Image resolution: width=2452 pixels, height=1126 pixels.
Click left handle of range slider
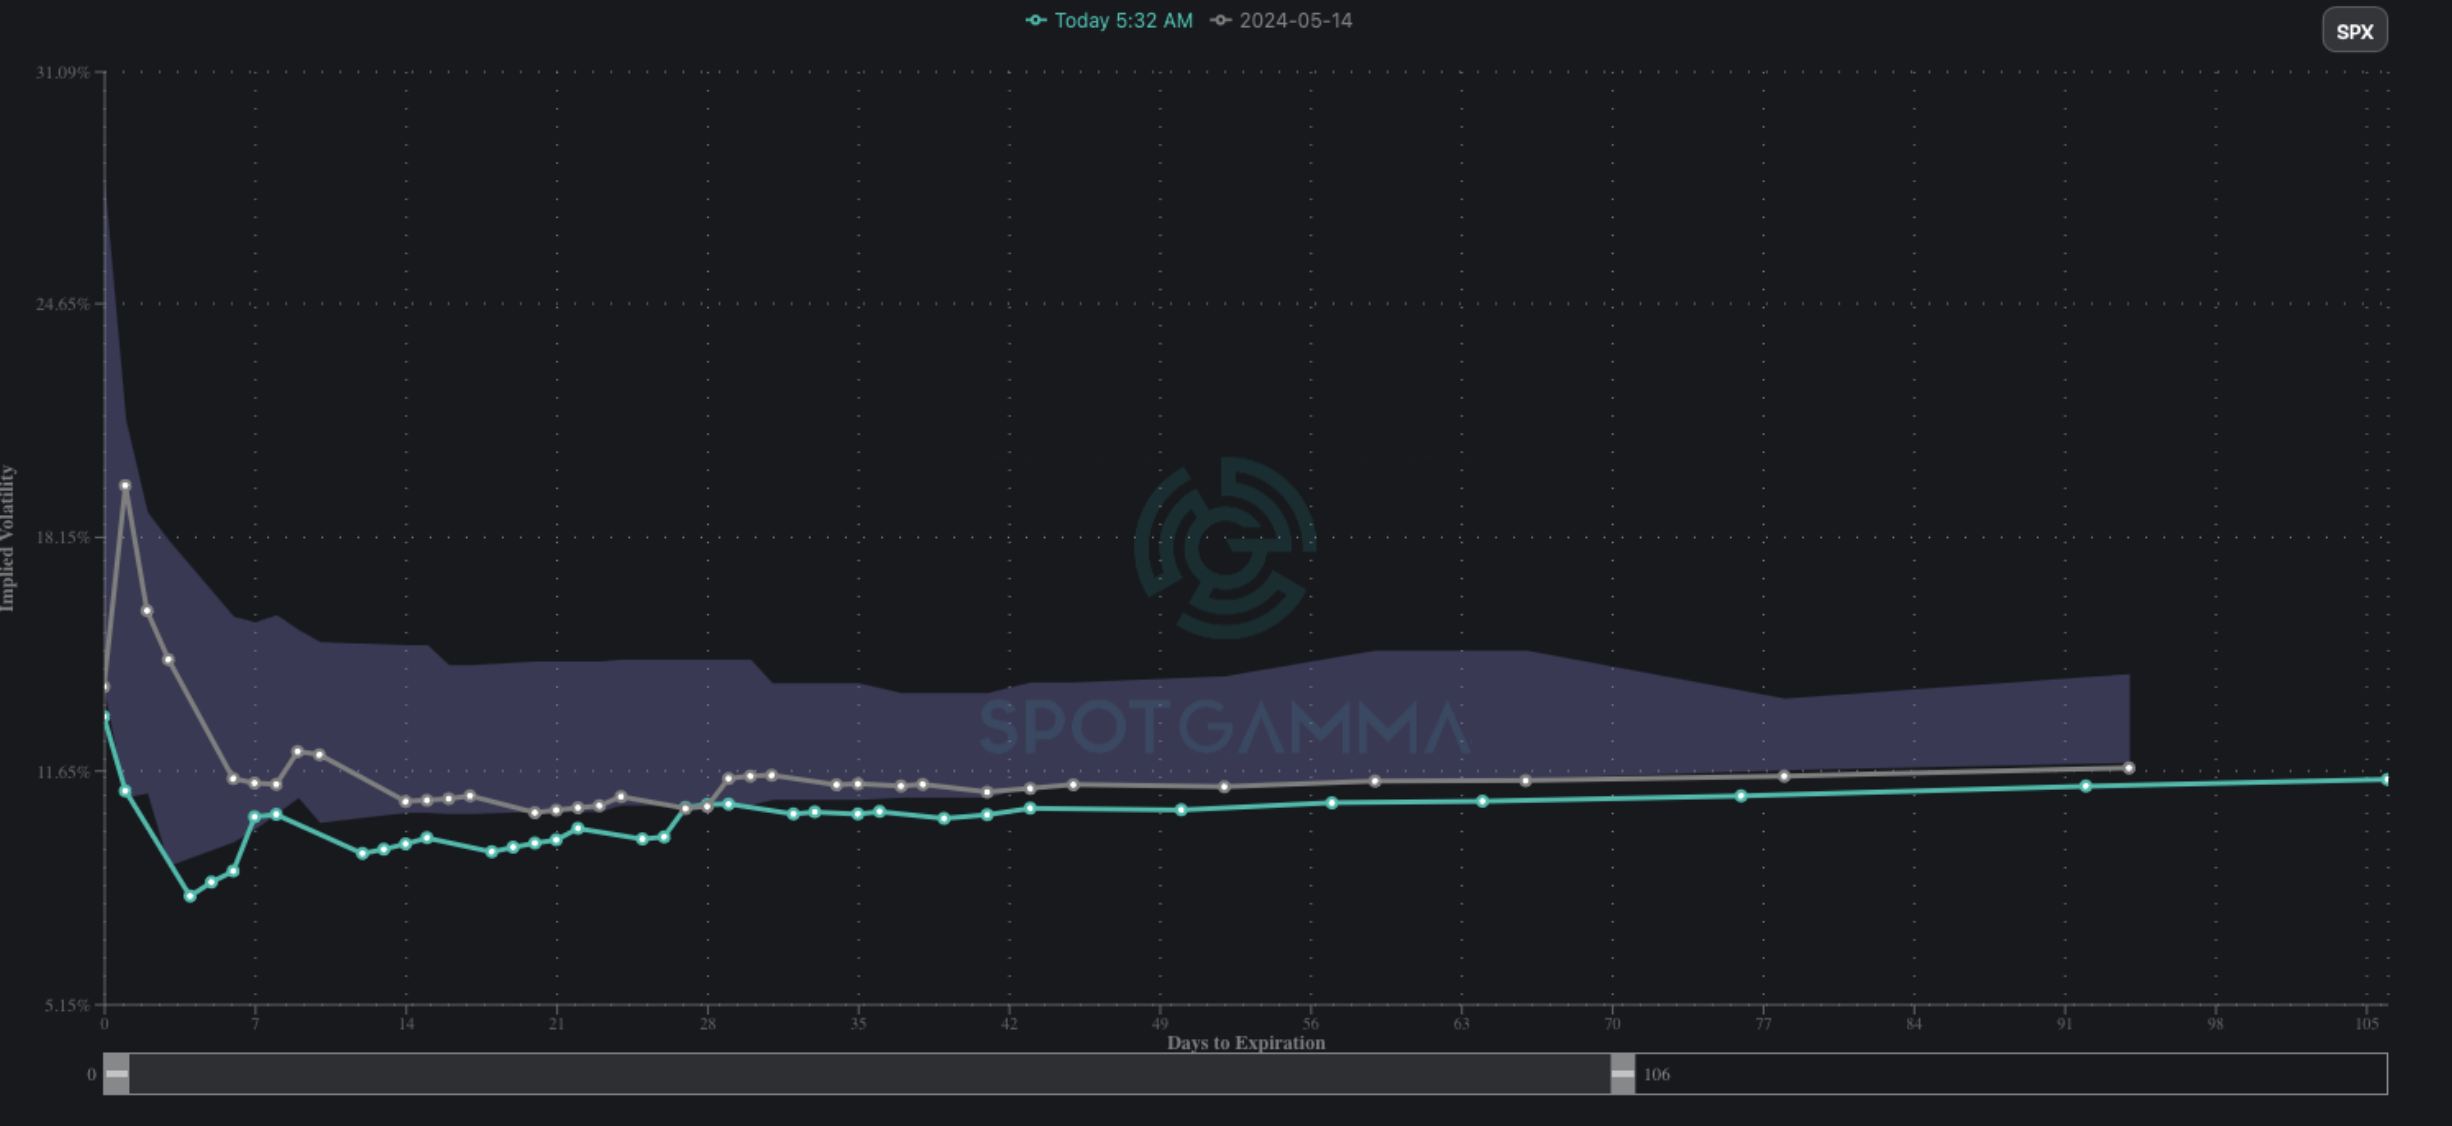116,1074
